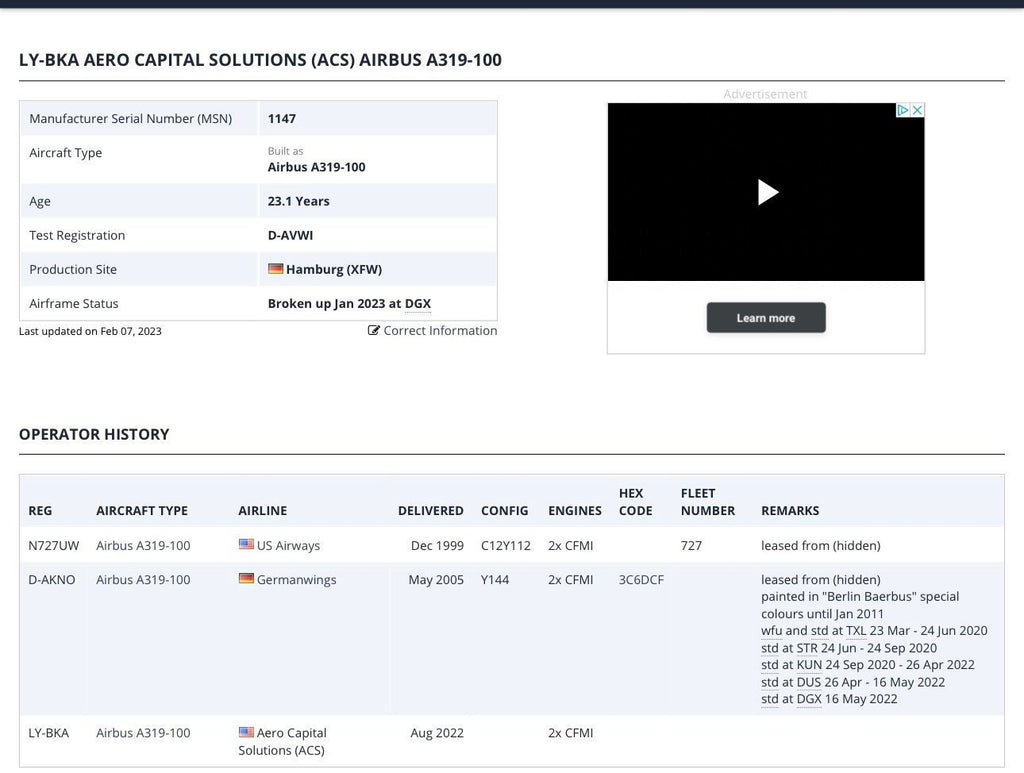Click STR abbreviation in remarks
1024x773 pixels.
[807, 648]
